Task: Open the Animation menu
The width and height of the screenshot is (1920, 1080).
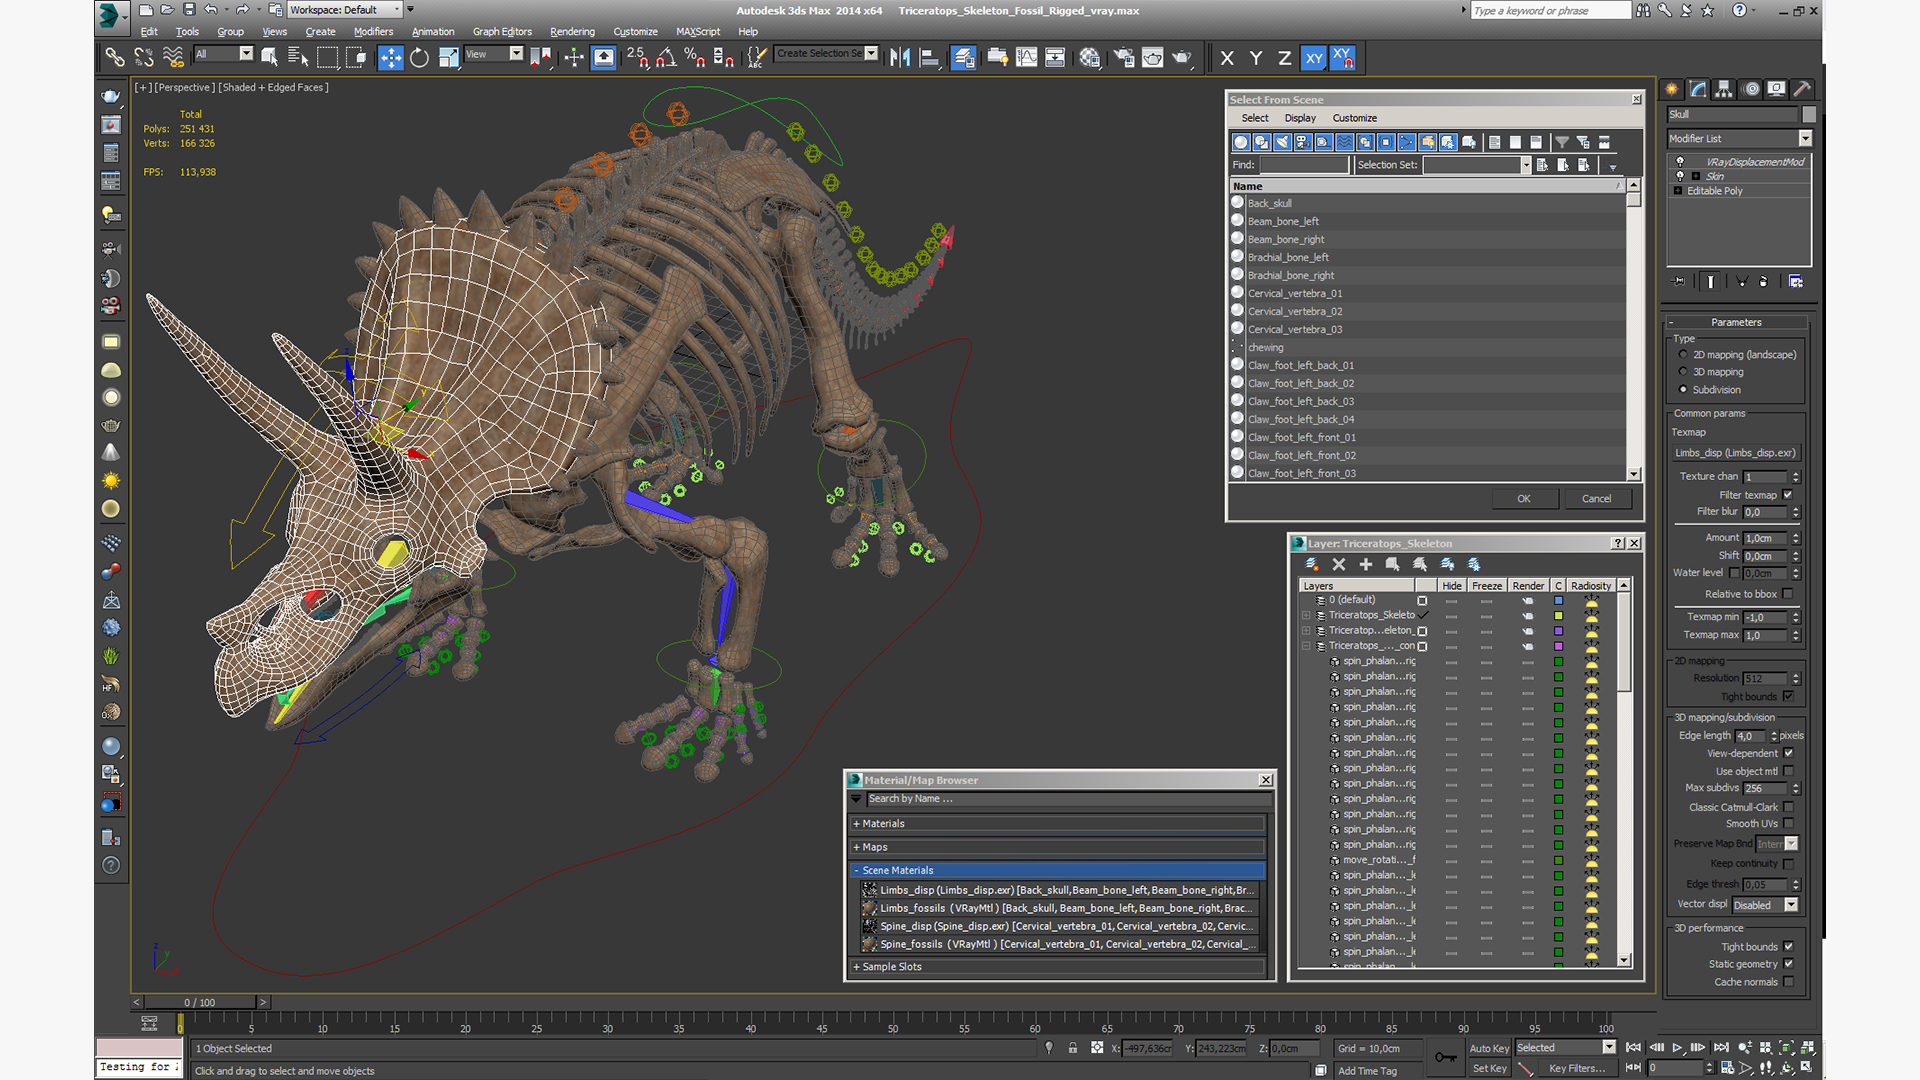Action: (433, 31)
